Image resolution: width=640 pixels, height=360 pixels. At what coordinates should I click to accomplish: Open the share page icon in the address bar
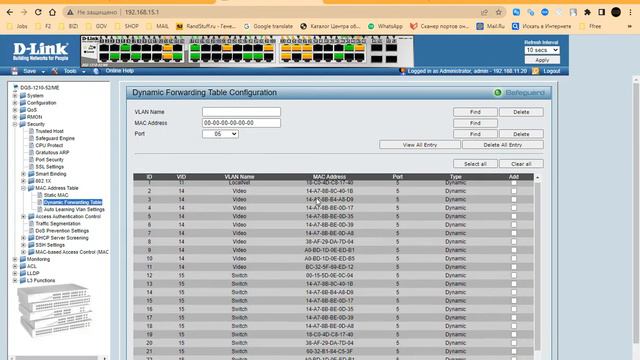pyautogui.click(x=484, y=12)
